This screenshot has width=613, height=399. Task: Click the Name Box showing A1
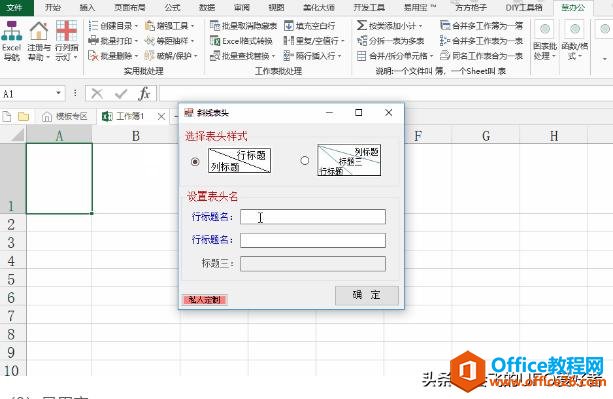pos(27,94)
